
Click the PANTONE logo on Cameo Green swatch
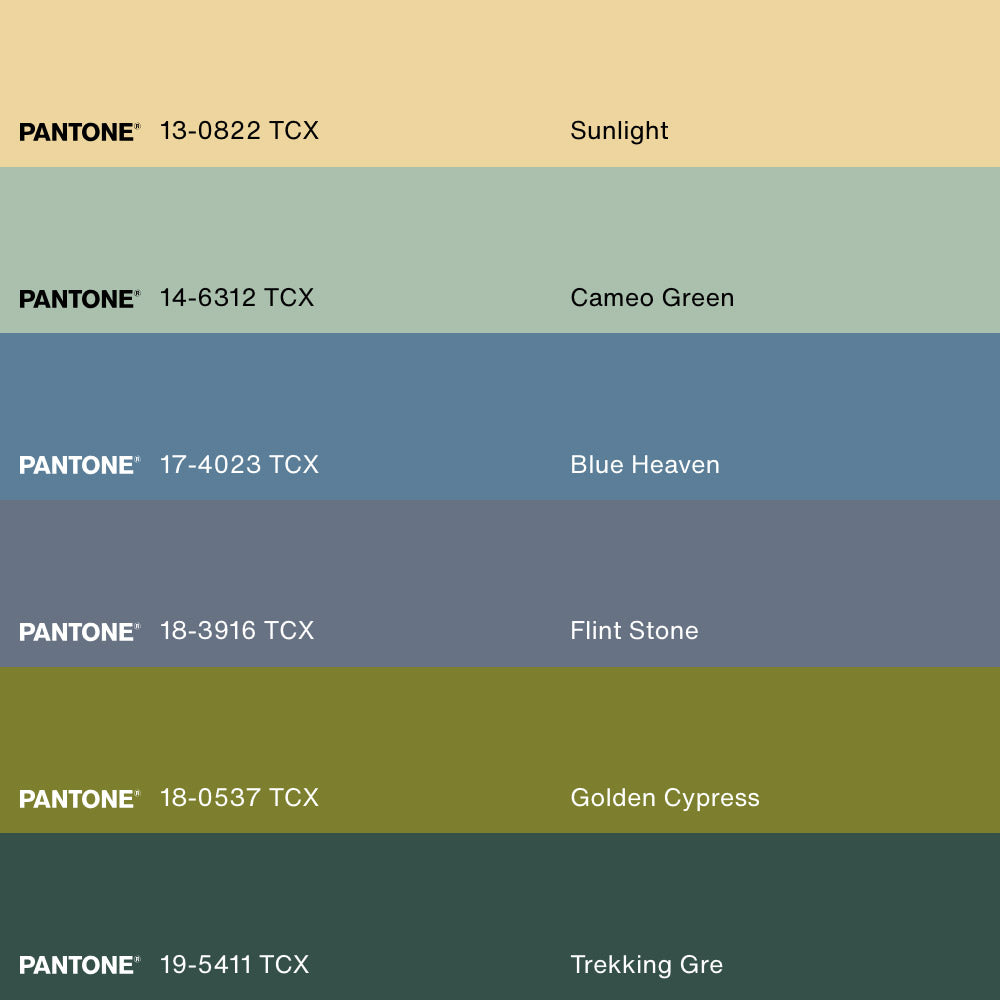click(x=79, y=299)
